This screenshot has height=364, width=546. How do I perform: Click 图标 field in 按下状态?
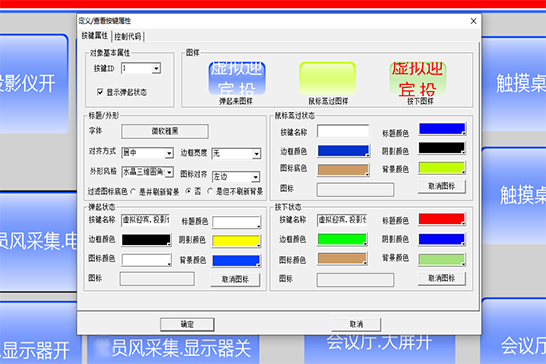pos(355,280)
